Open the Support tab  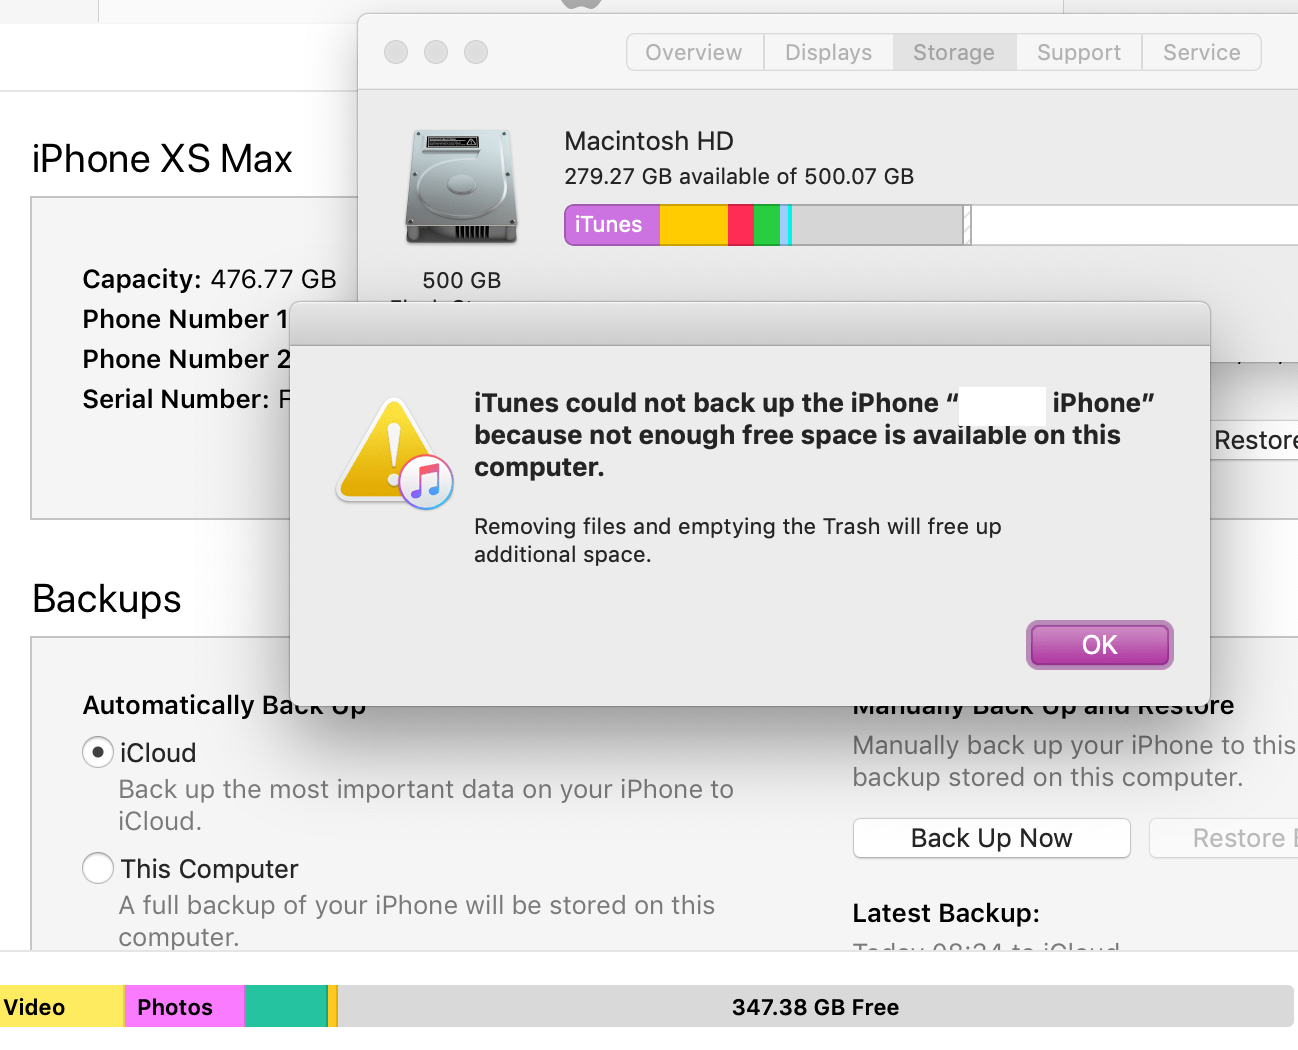click(1078, 52)
